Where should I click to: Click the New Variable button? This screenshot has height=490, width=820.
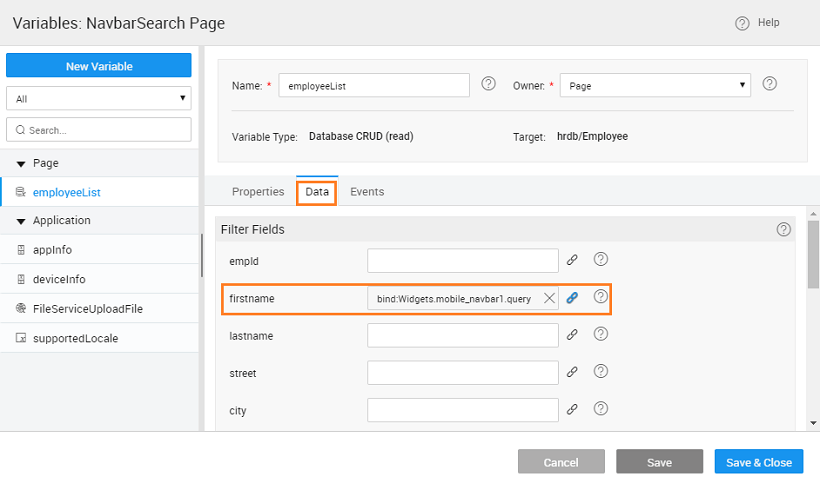98,66
